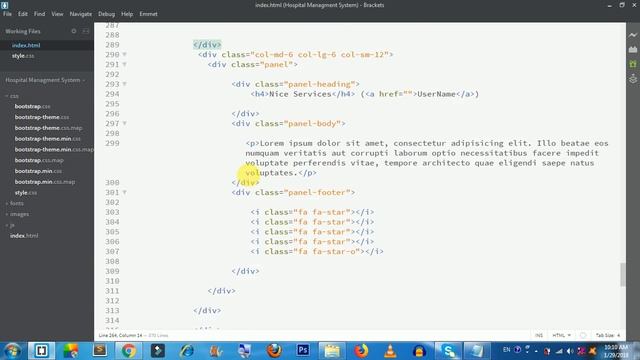This screenshot has width=640, height=360.
Task: Collapse code fold arrow at line 293
Action: pos(124,84)
